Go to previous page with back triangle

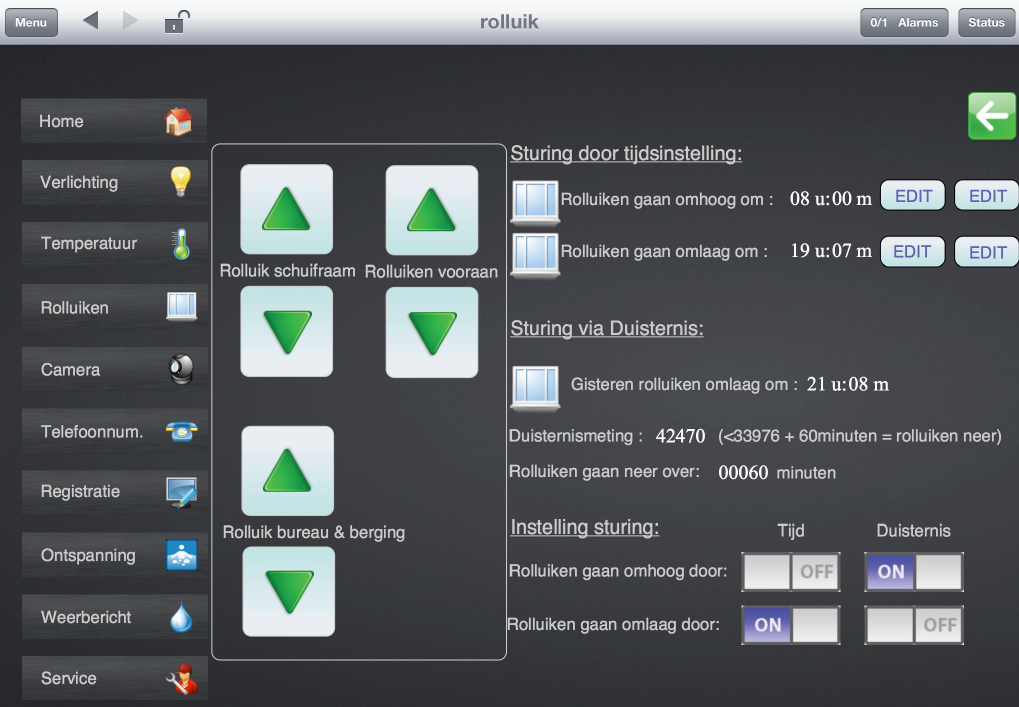click(x=91, y=21)
